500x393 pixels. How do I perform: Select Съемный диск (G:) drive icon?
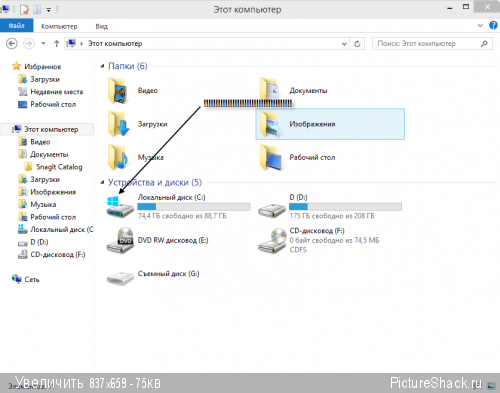pos(120,278)
